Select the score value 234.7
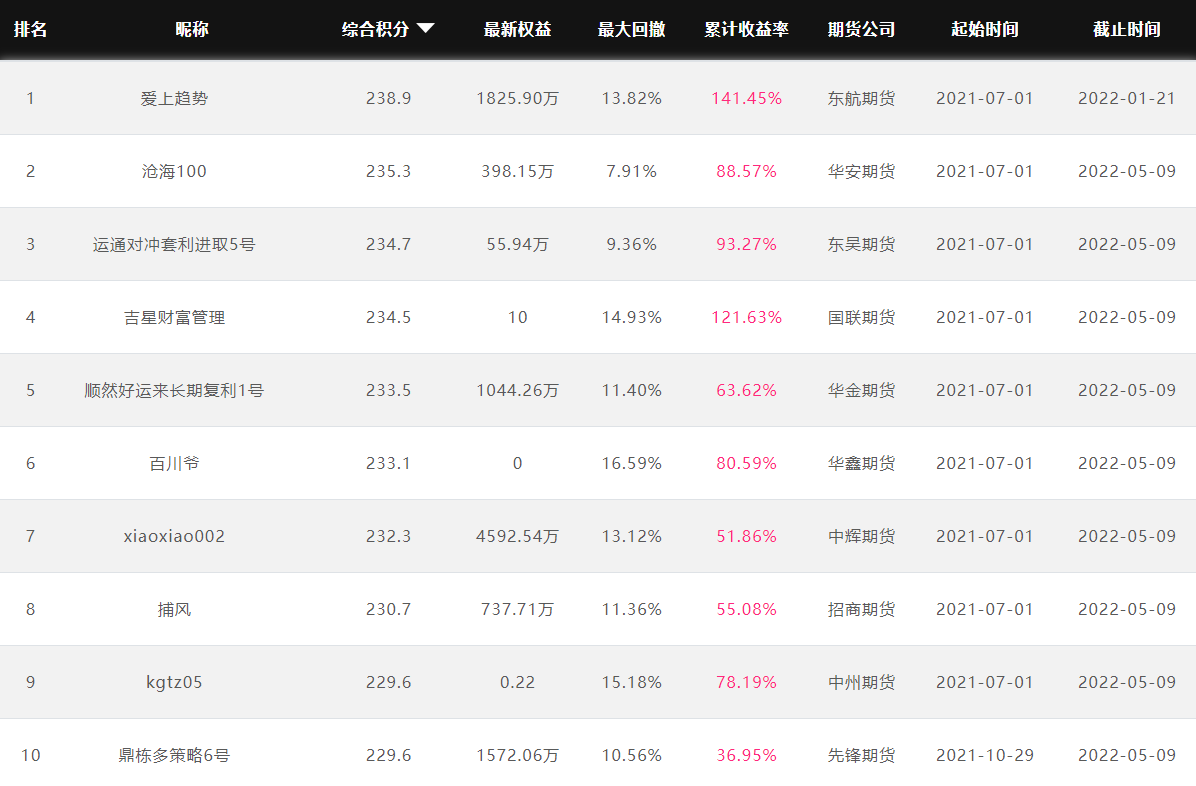 pos(388,244)
